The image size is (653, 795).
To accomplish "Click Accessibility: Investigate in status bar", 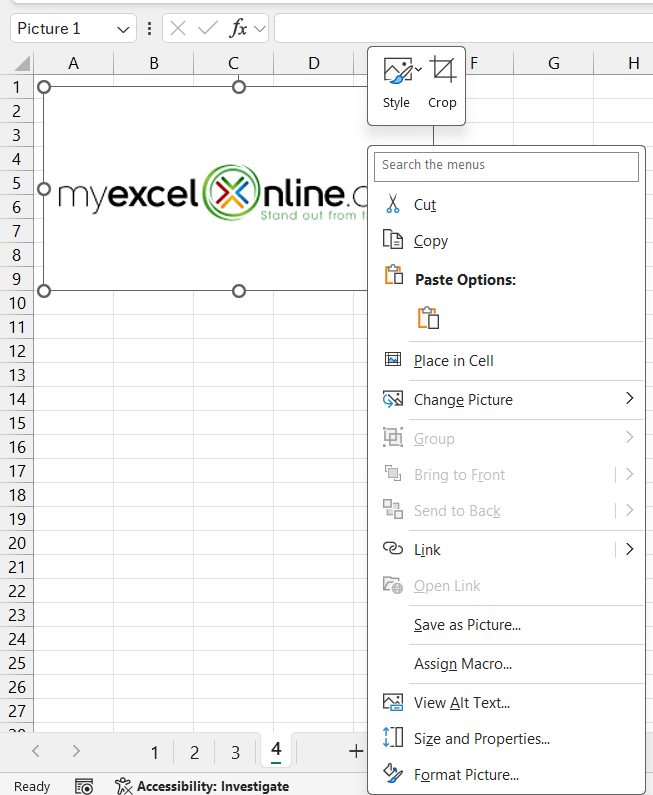I will tap(202, 786).
